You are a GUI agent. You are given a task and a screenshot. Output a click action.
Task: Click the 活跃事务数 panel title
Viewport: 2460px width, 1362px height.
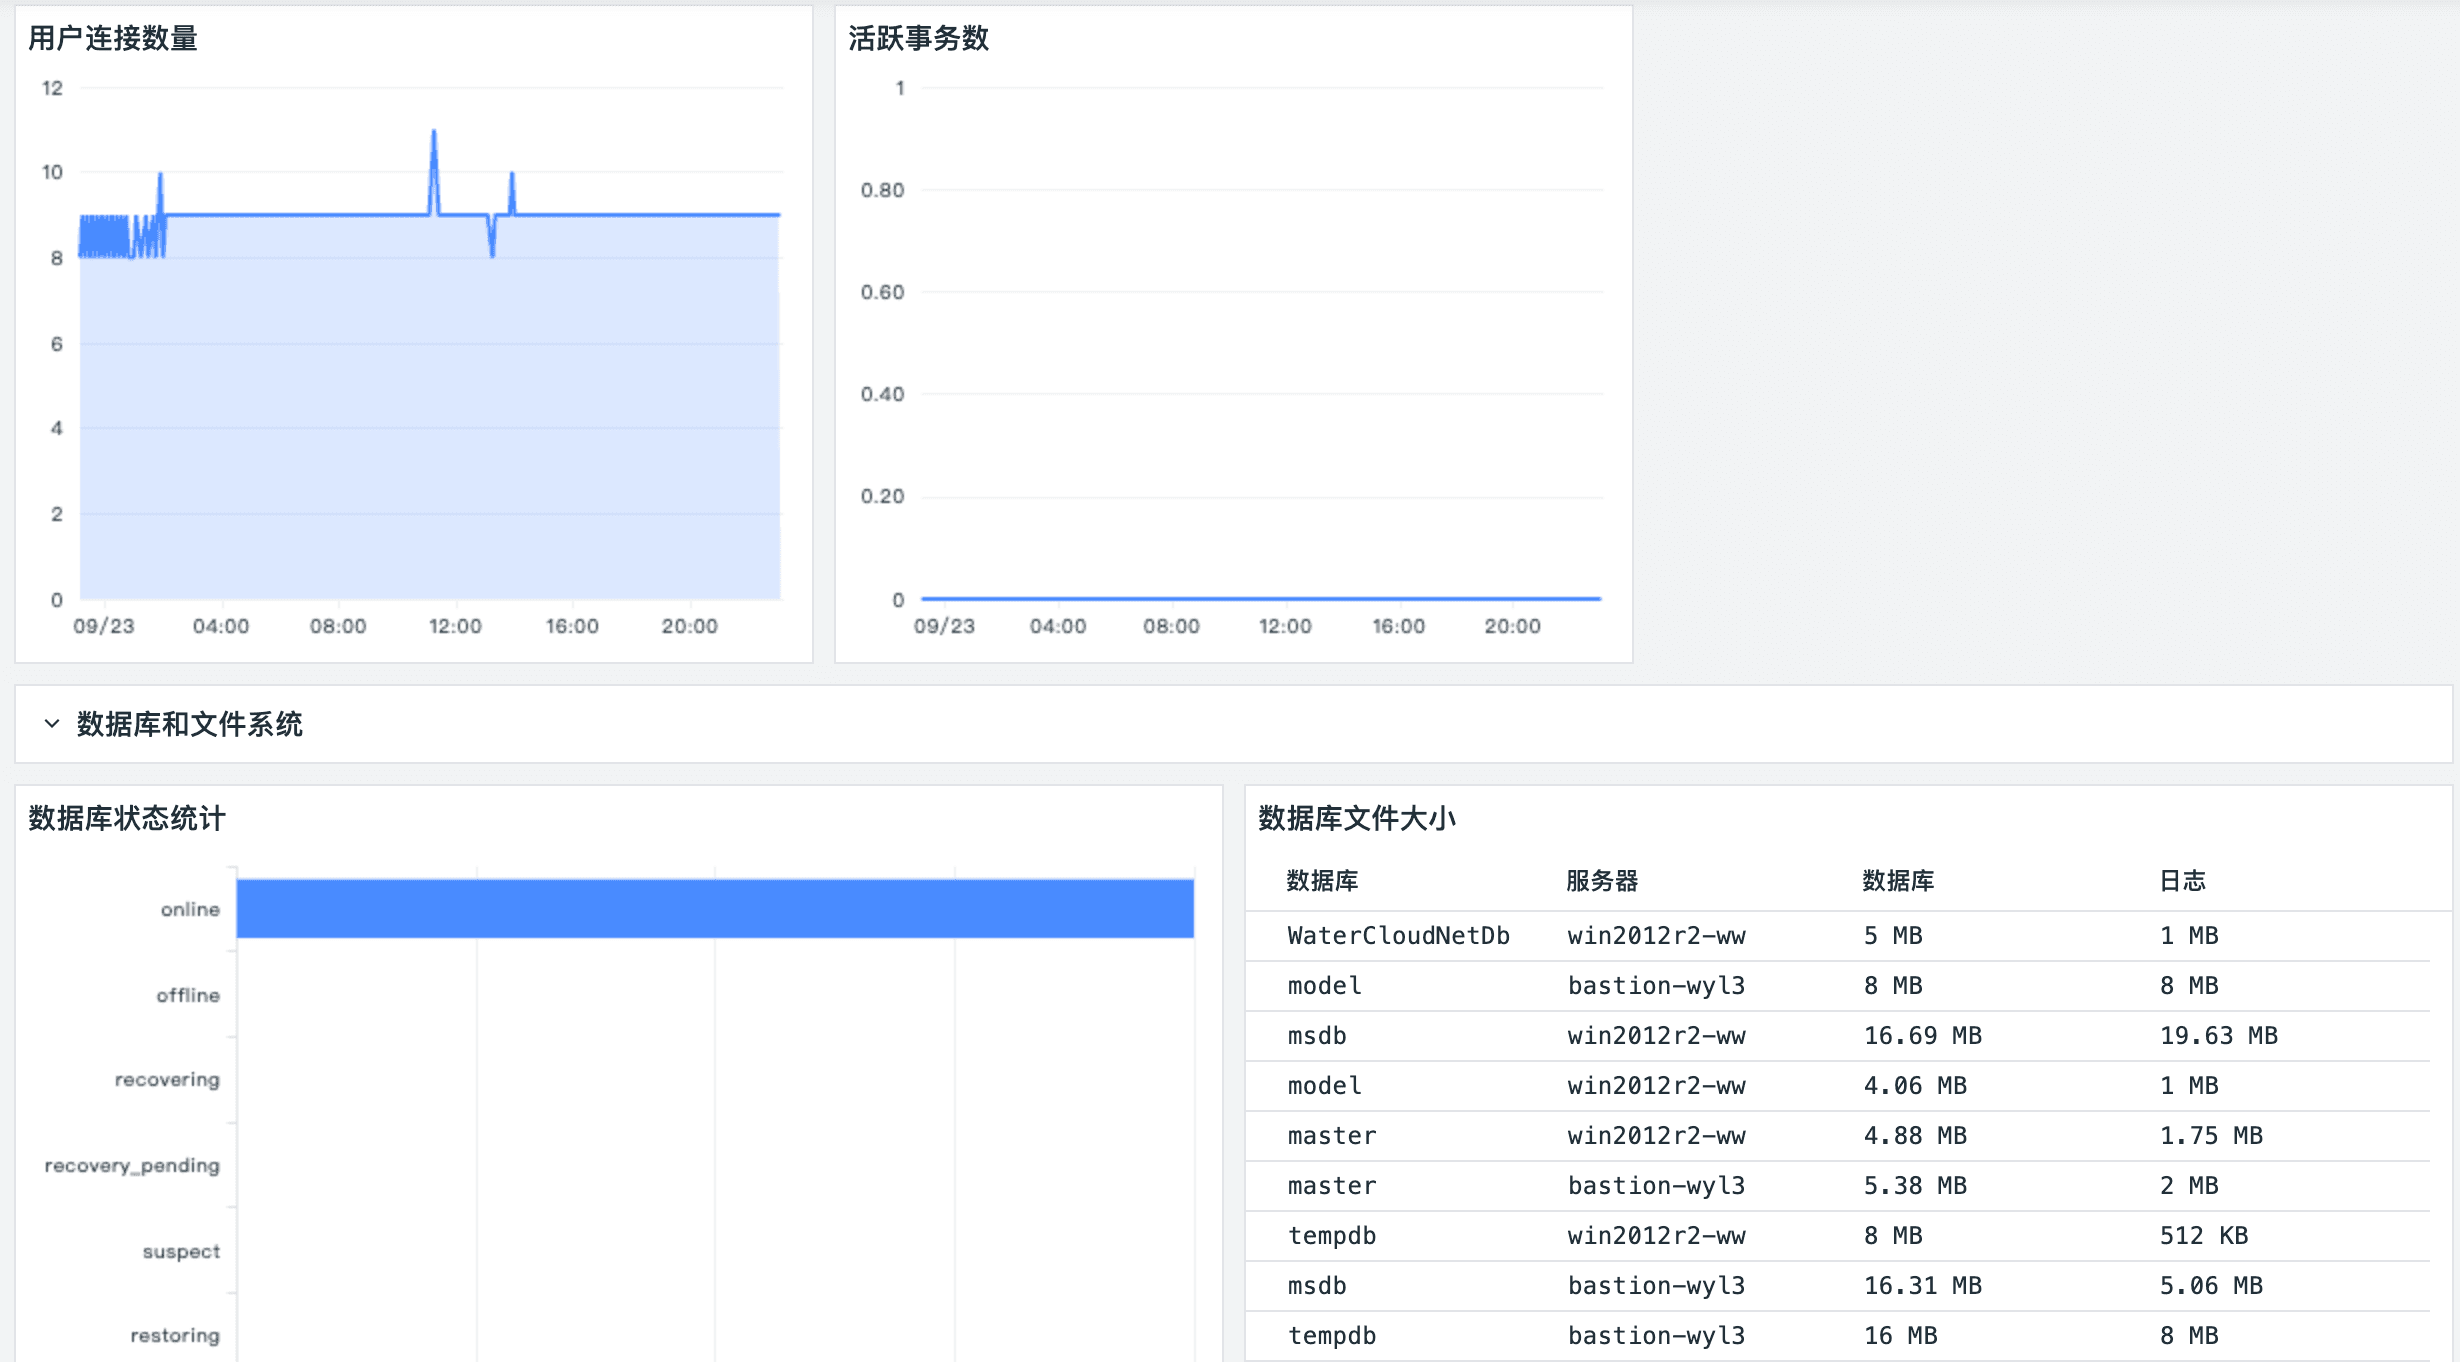918,38
